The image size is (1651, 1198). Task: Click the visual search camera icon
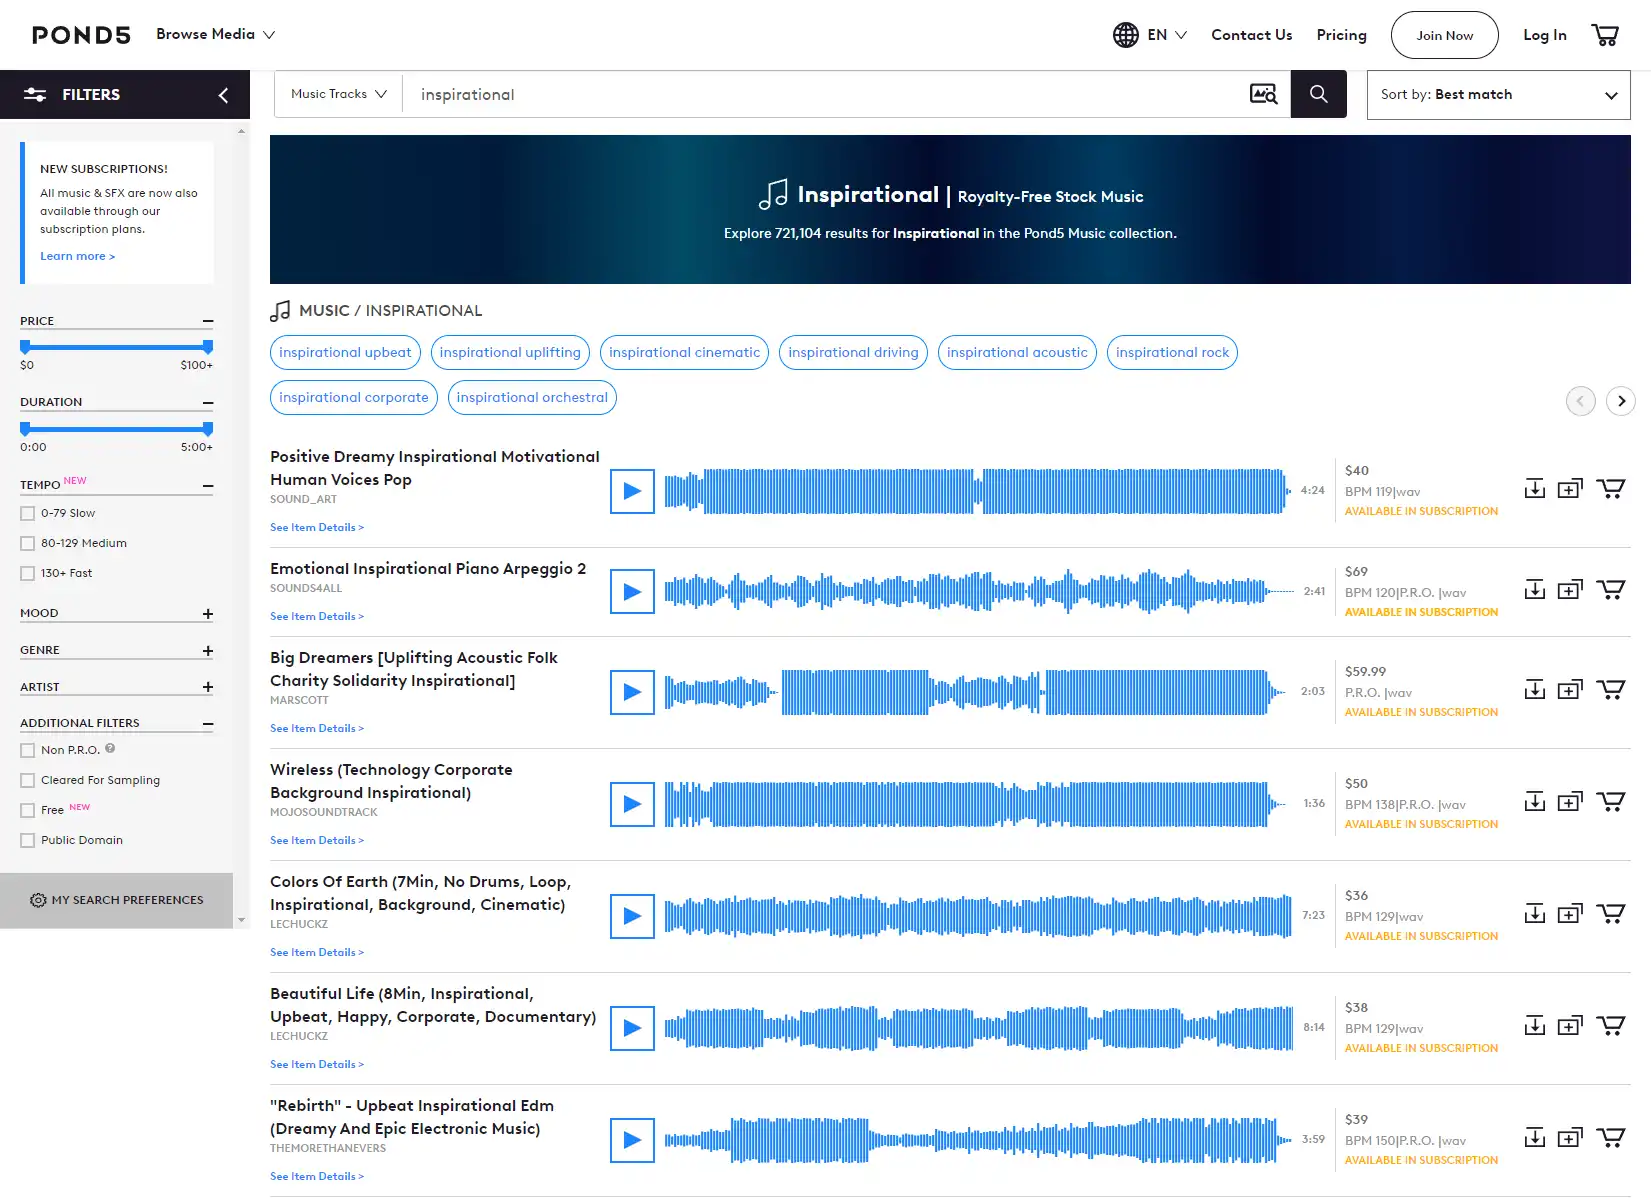[1263, 94]
